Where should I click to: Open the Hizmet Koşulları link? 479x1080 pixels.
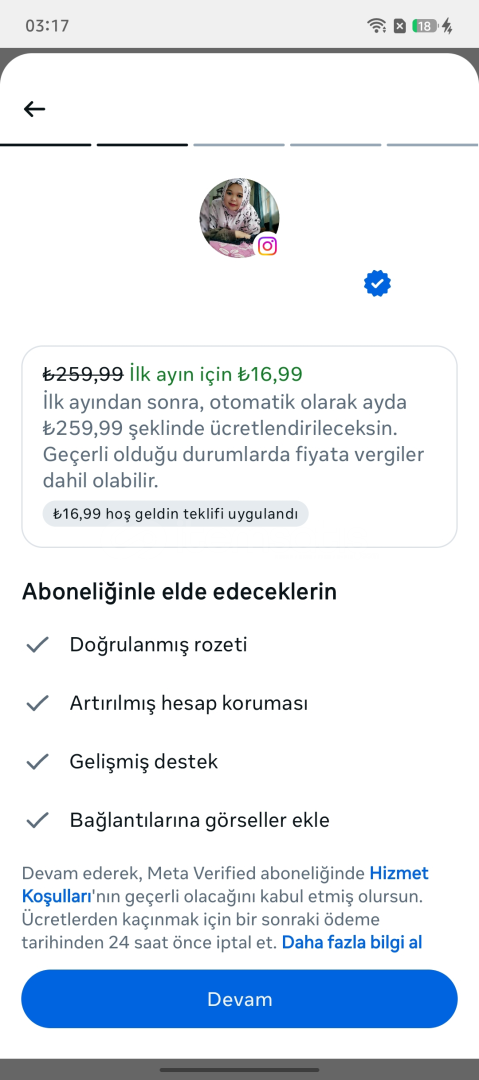coord(225,886)
